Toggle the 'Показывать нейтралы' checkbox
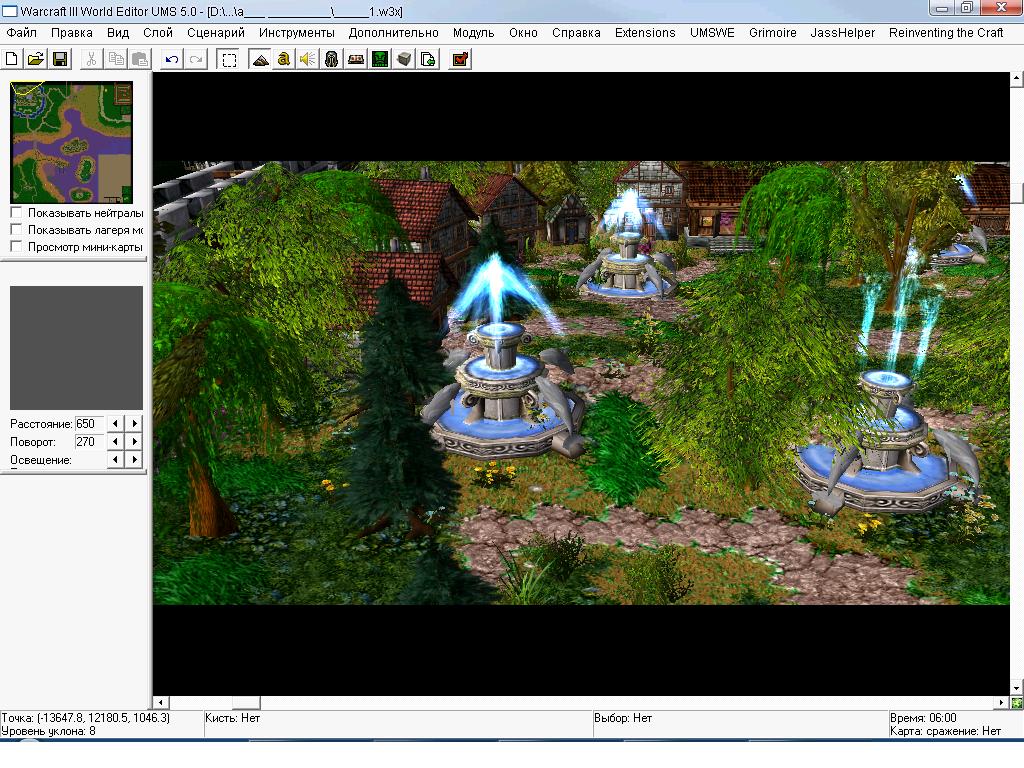 pos(16,212)
